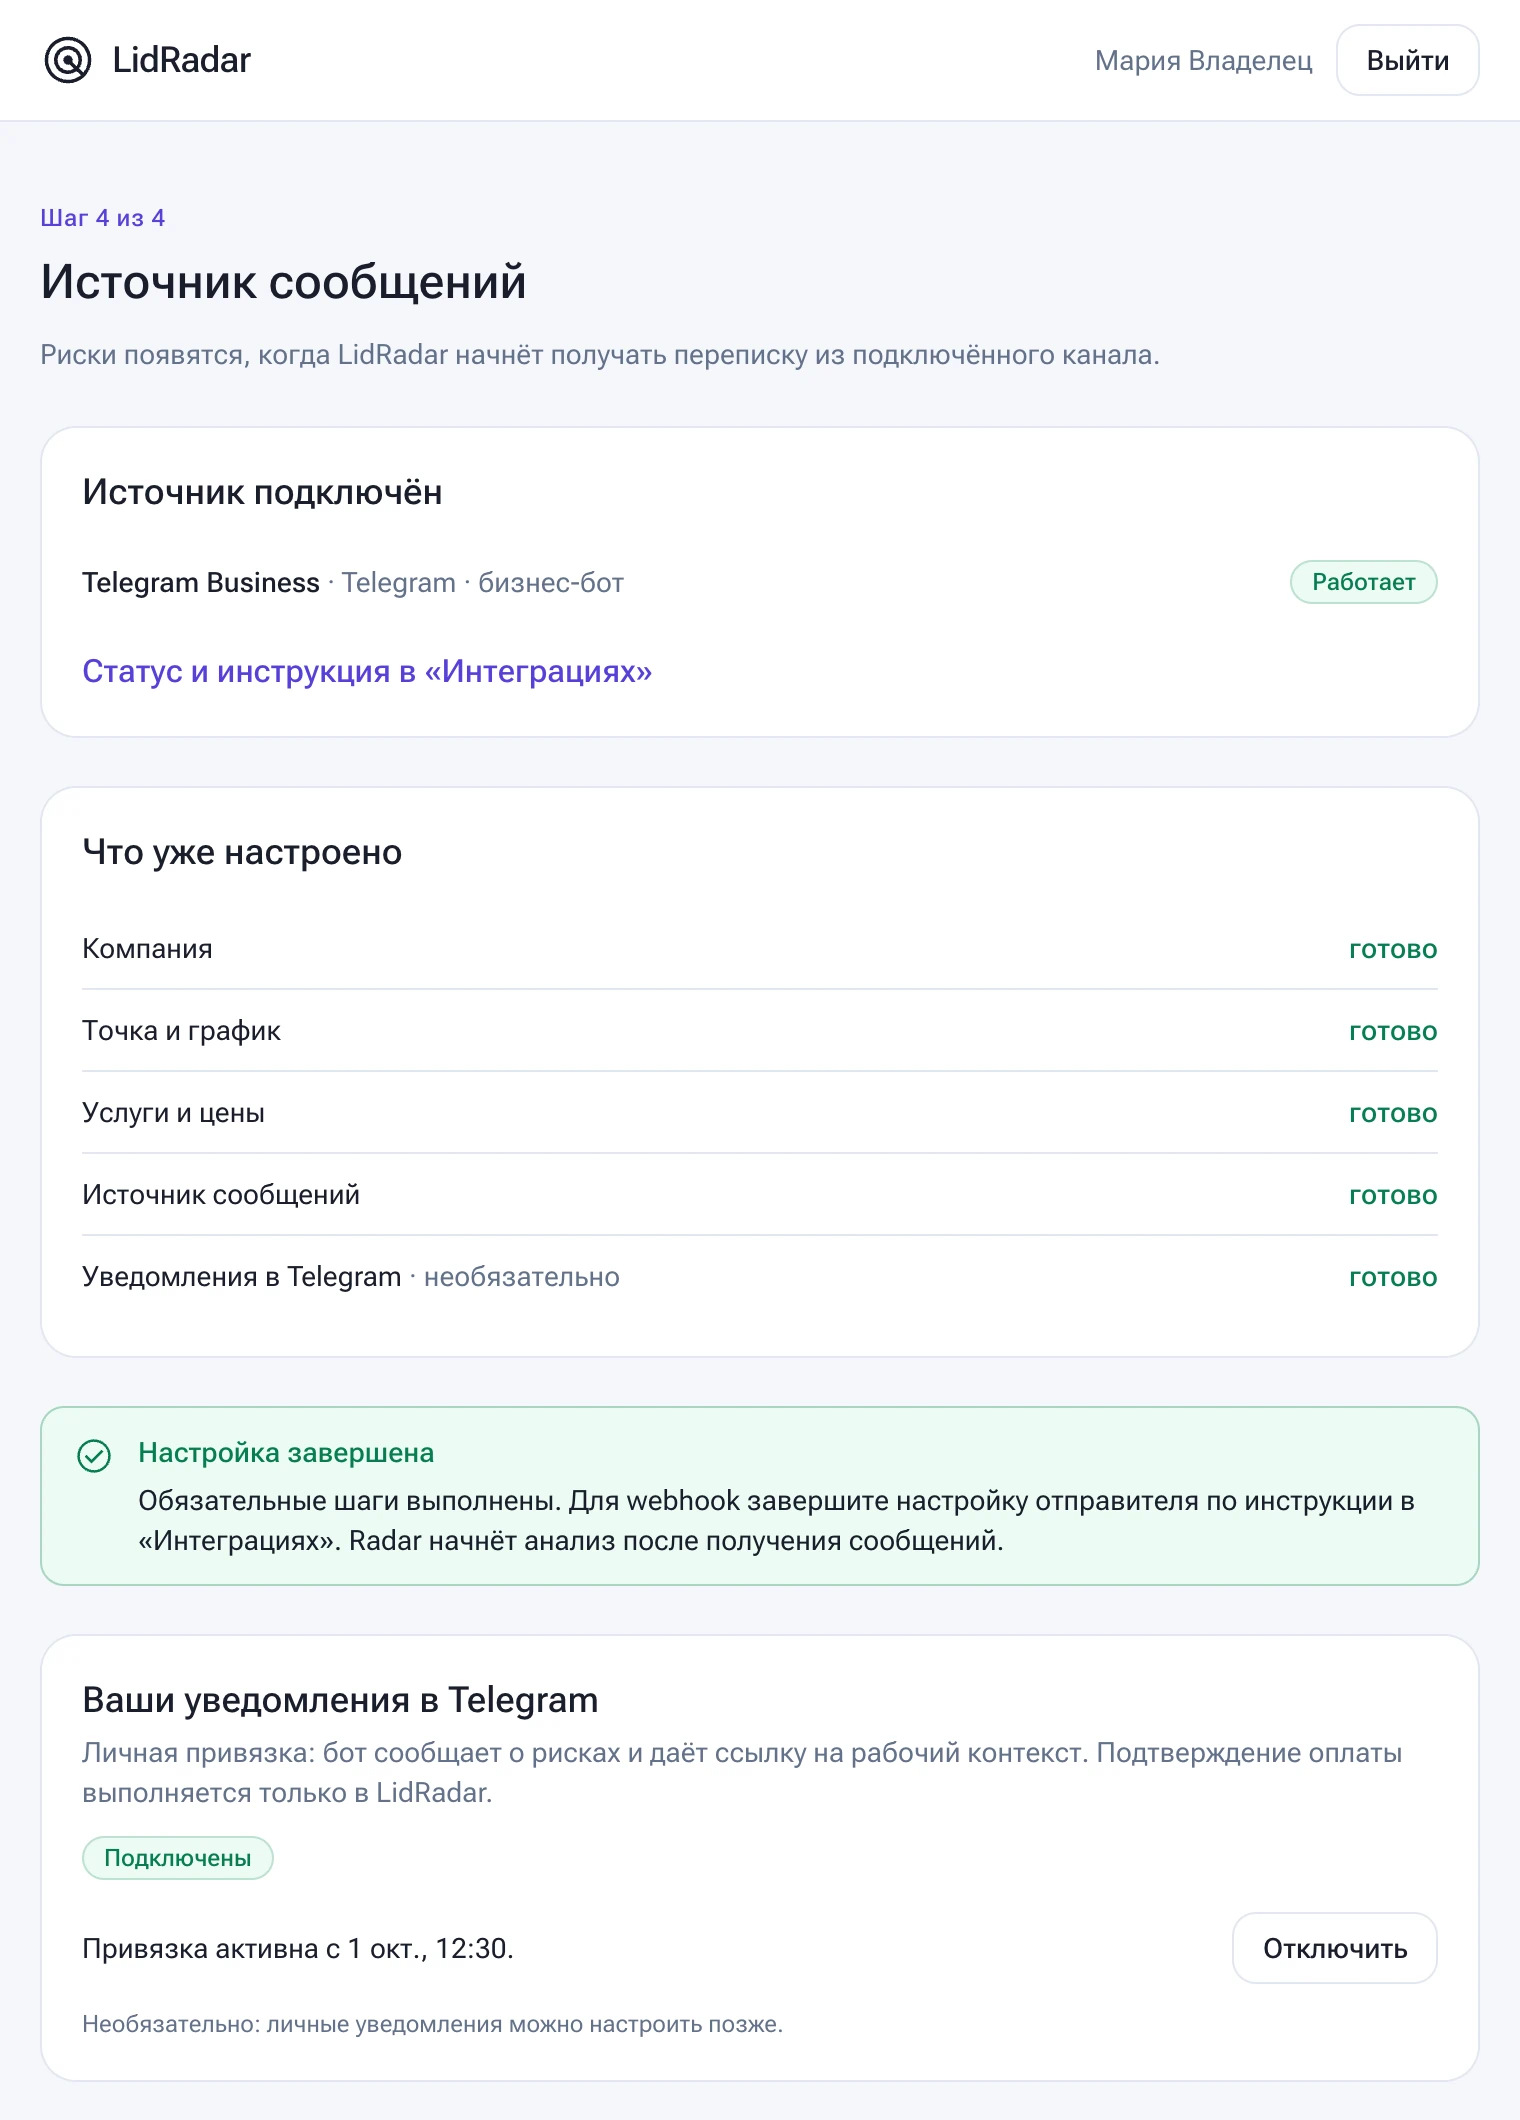The image size is (1520, 2120).
Task: Click the Настройка завершена banner title
Action: coord(286,1453)
